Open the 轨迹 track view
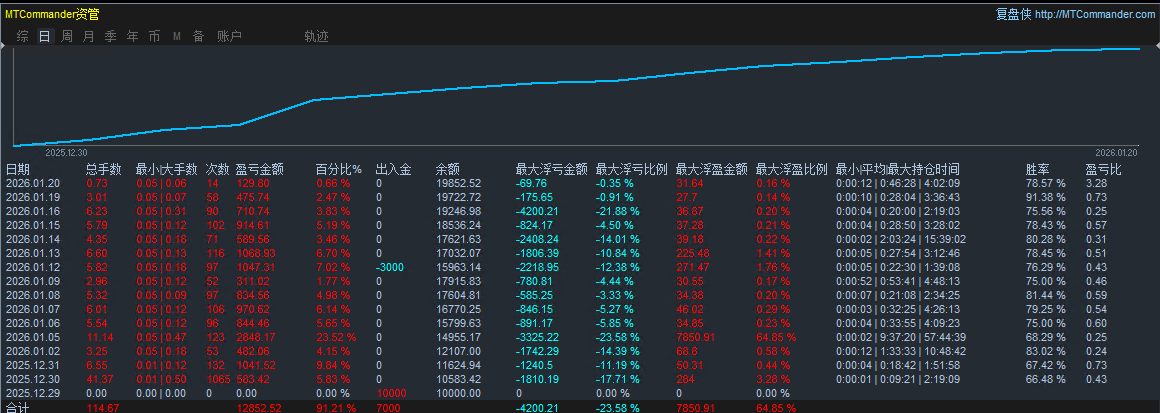1160x413 pixels. [x=317, y=36]
